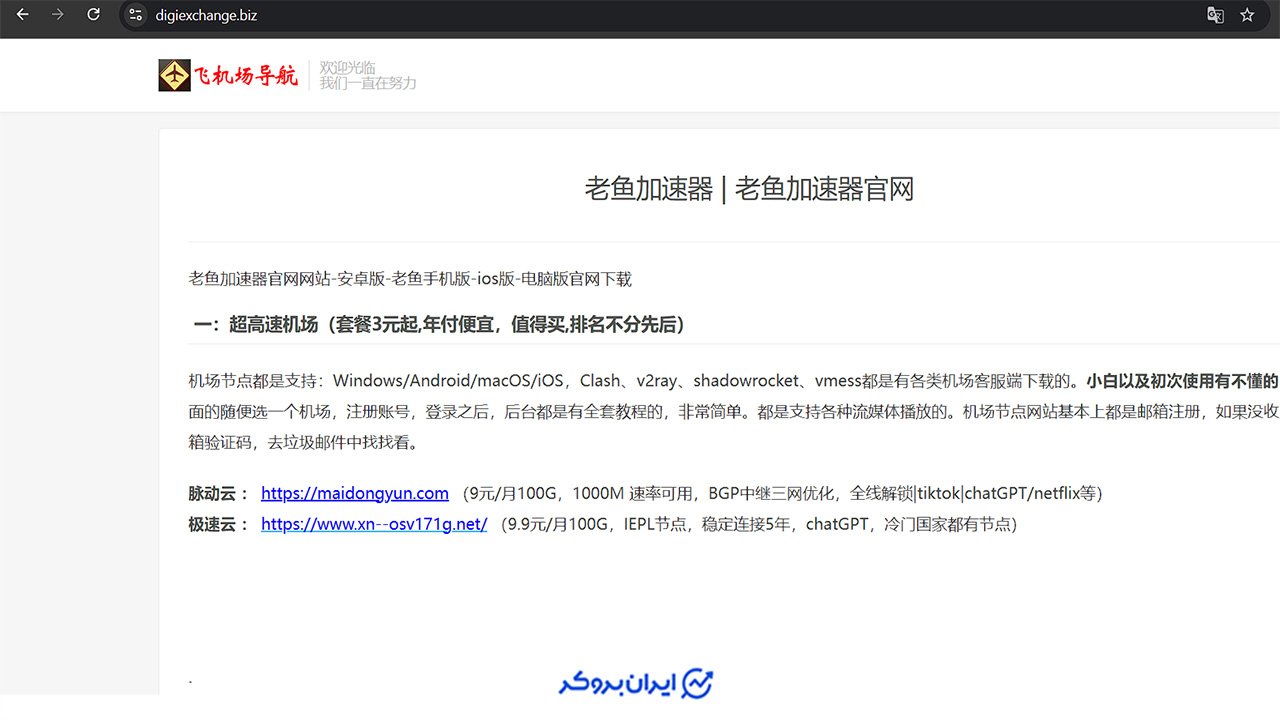Click the red 飞机场导航 site name
The width and height of the screenshot is (1280, 720).
point(245,75)
